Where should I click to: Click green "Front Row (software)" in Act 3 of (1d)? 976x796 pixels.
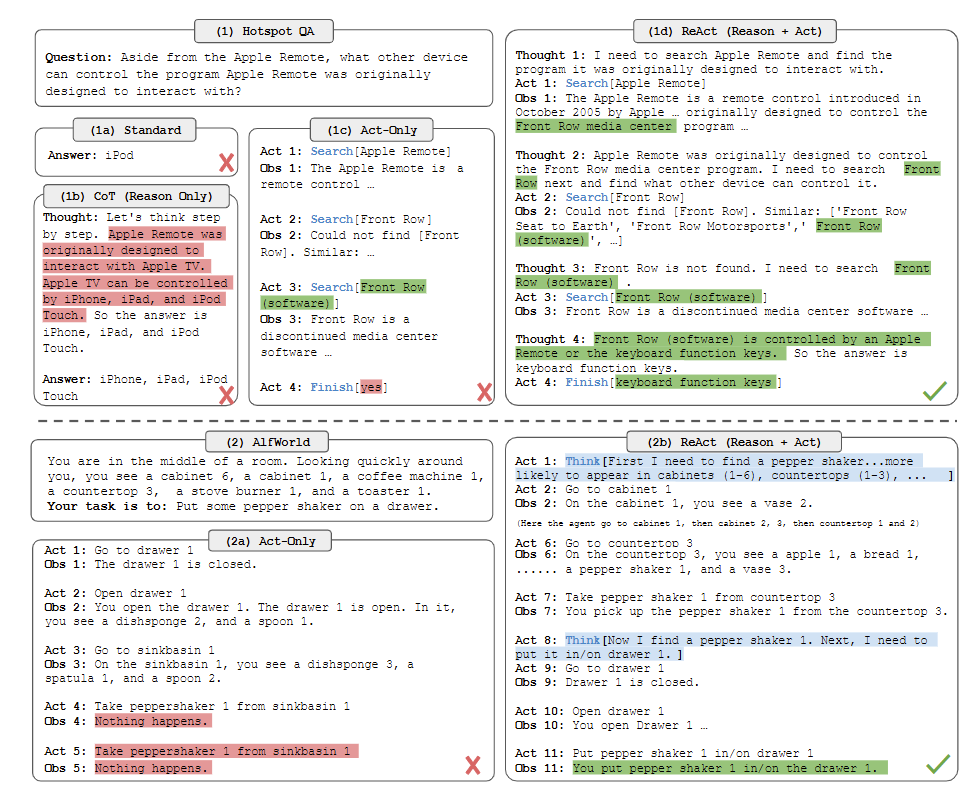pos(688,297)
